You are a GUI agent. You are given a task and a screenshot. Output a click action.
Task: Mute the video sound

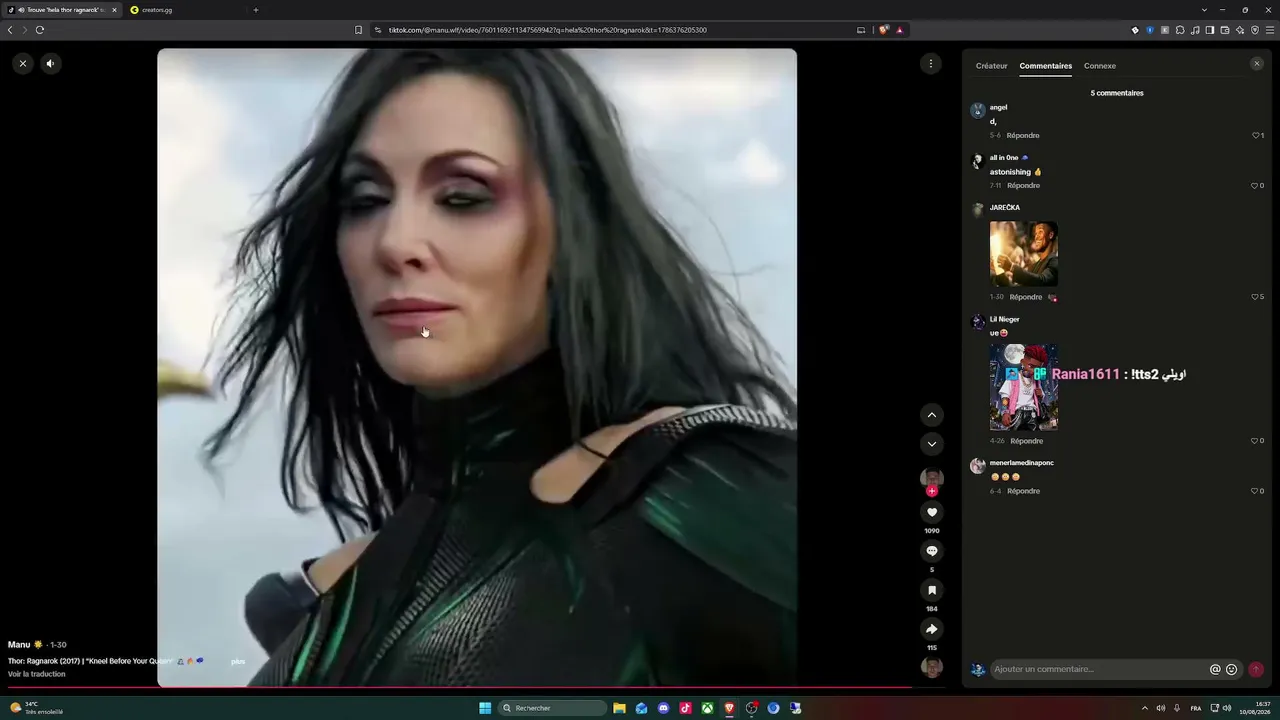(x=50, y=63)
